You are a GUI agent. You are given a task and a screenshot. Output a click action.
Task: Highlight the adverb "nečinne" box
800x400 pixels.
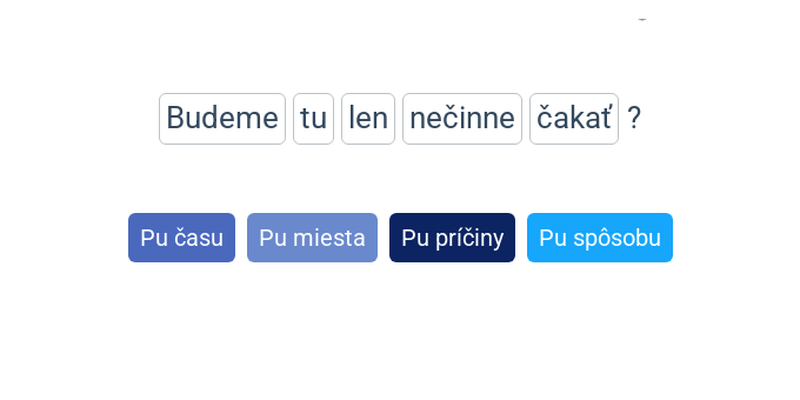point(462,118)
